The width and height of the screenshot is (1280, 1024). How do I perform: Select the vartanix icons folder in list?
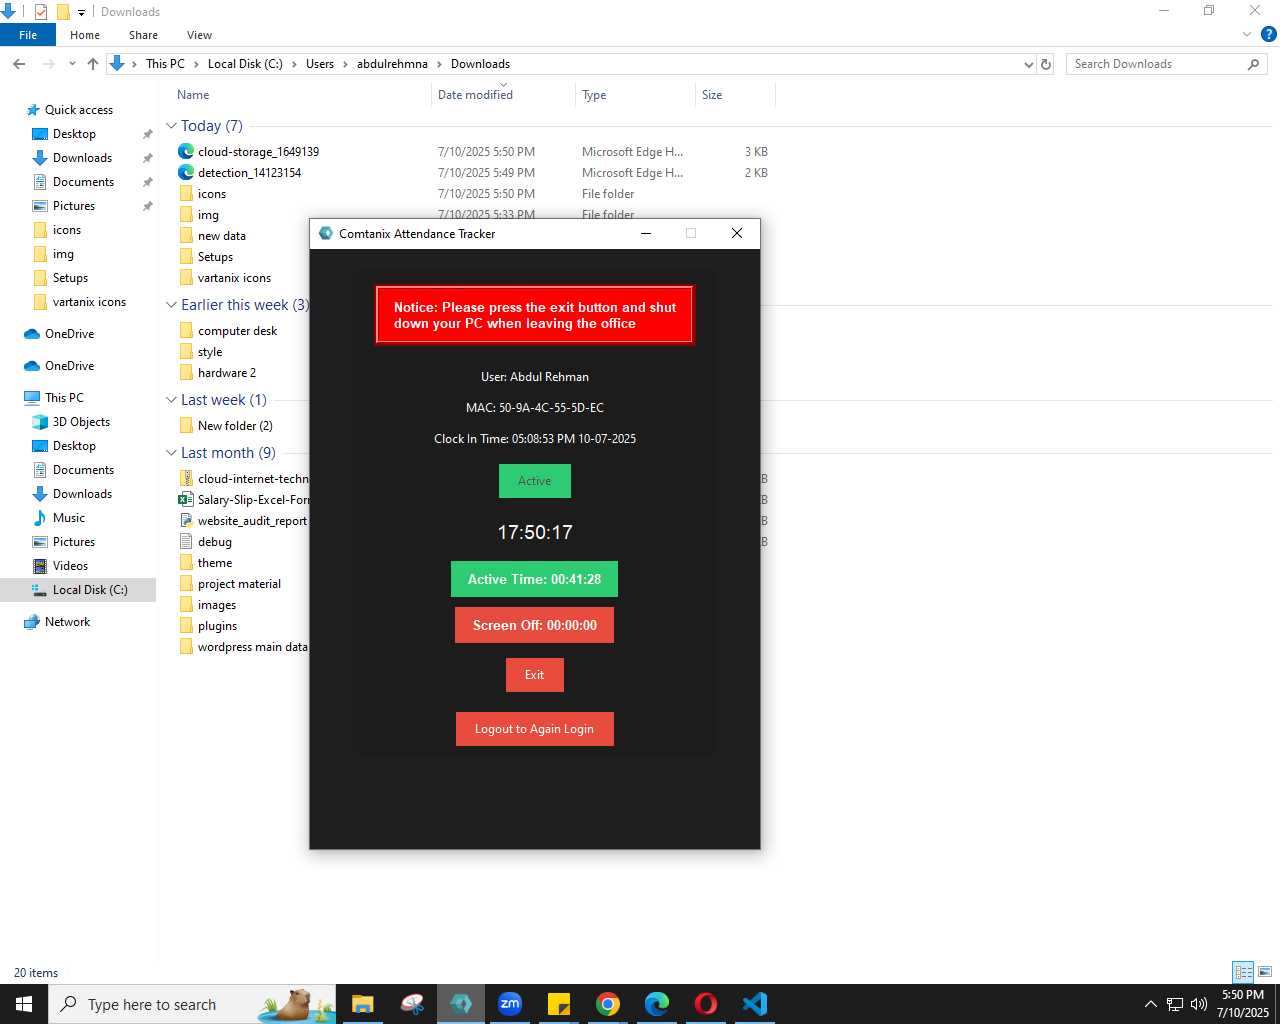234,278
